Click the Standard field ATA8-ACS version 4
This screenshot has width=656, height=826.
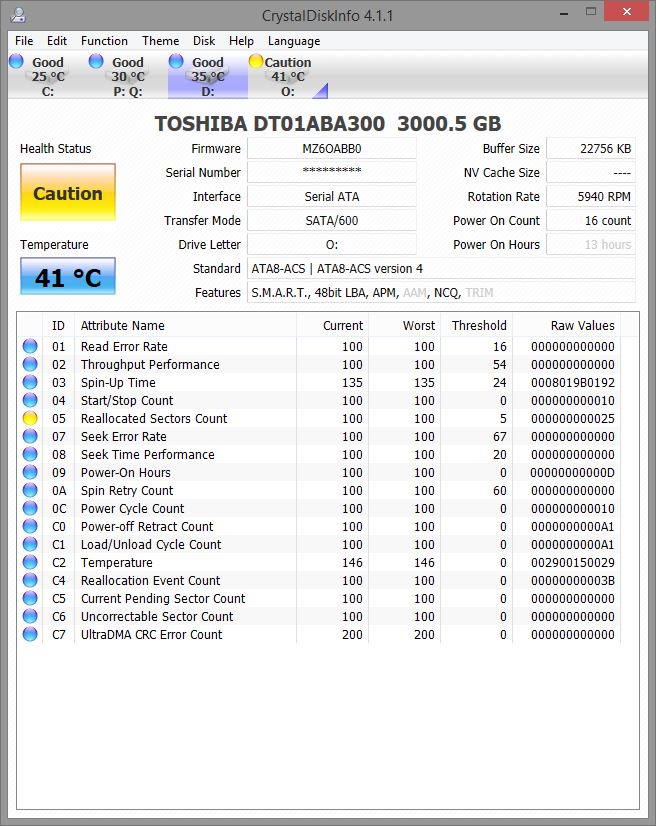[x=441, y=269]
